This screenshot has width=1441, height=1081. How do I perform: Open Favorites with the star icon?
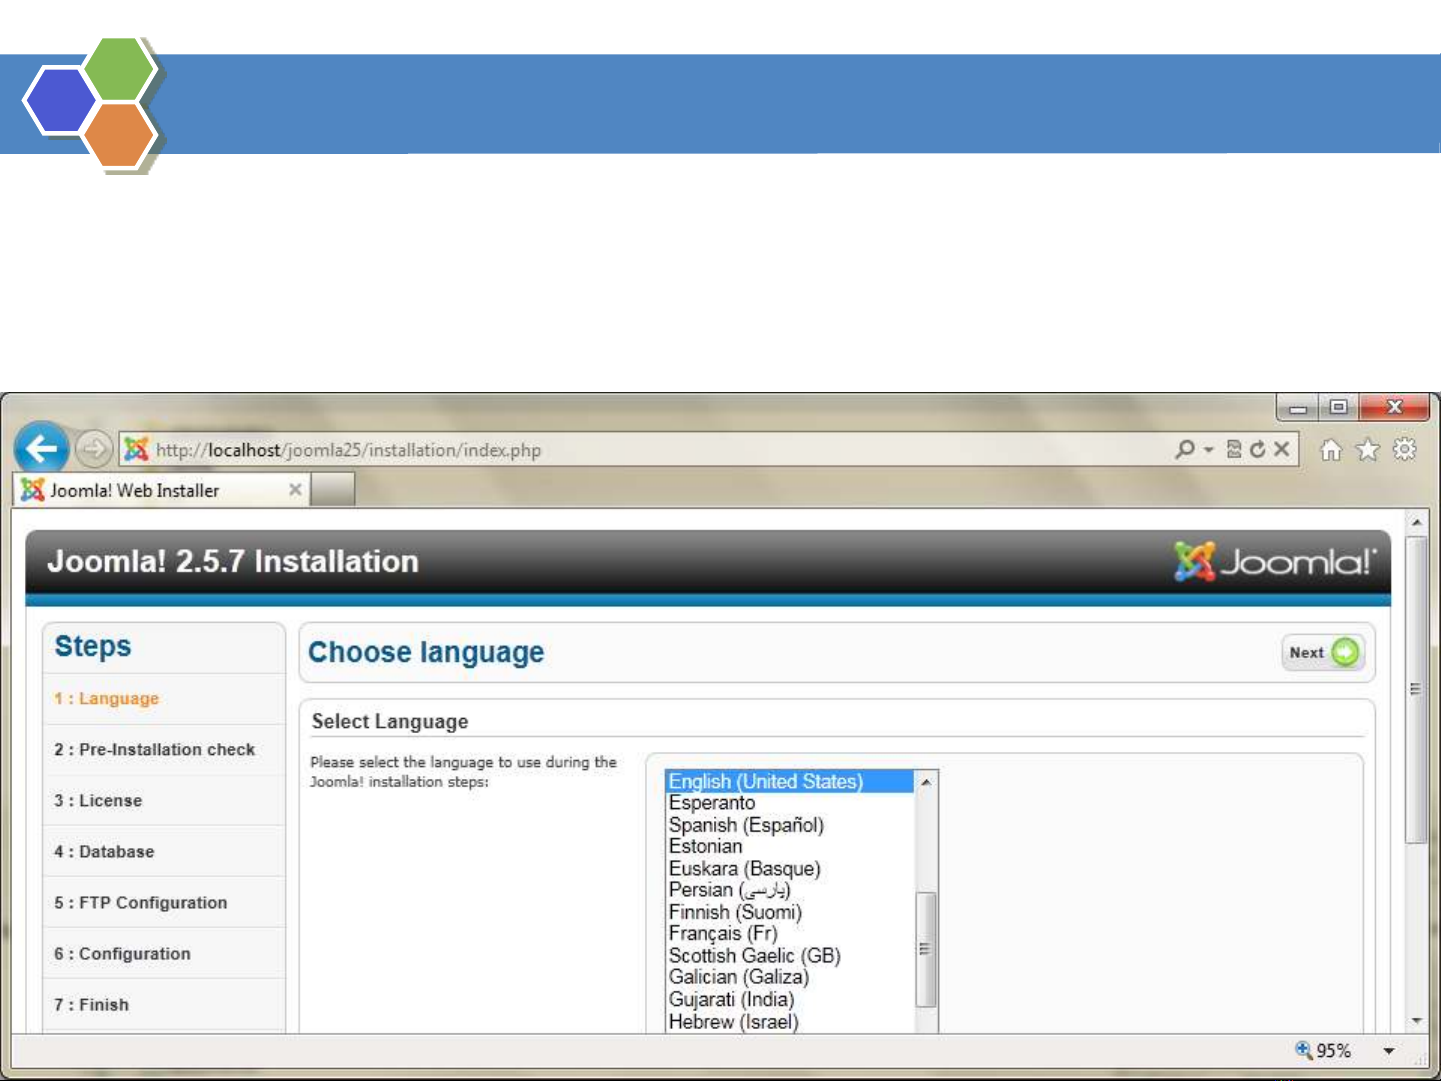coord(1367,450)
